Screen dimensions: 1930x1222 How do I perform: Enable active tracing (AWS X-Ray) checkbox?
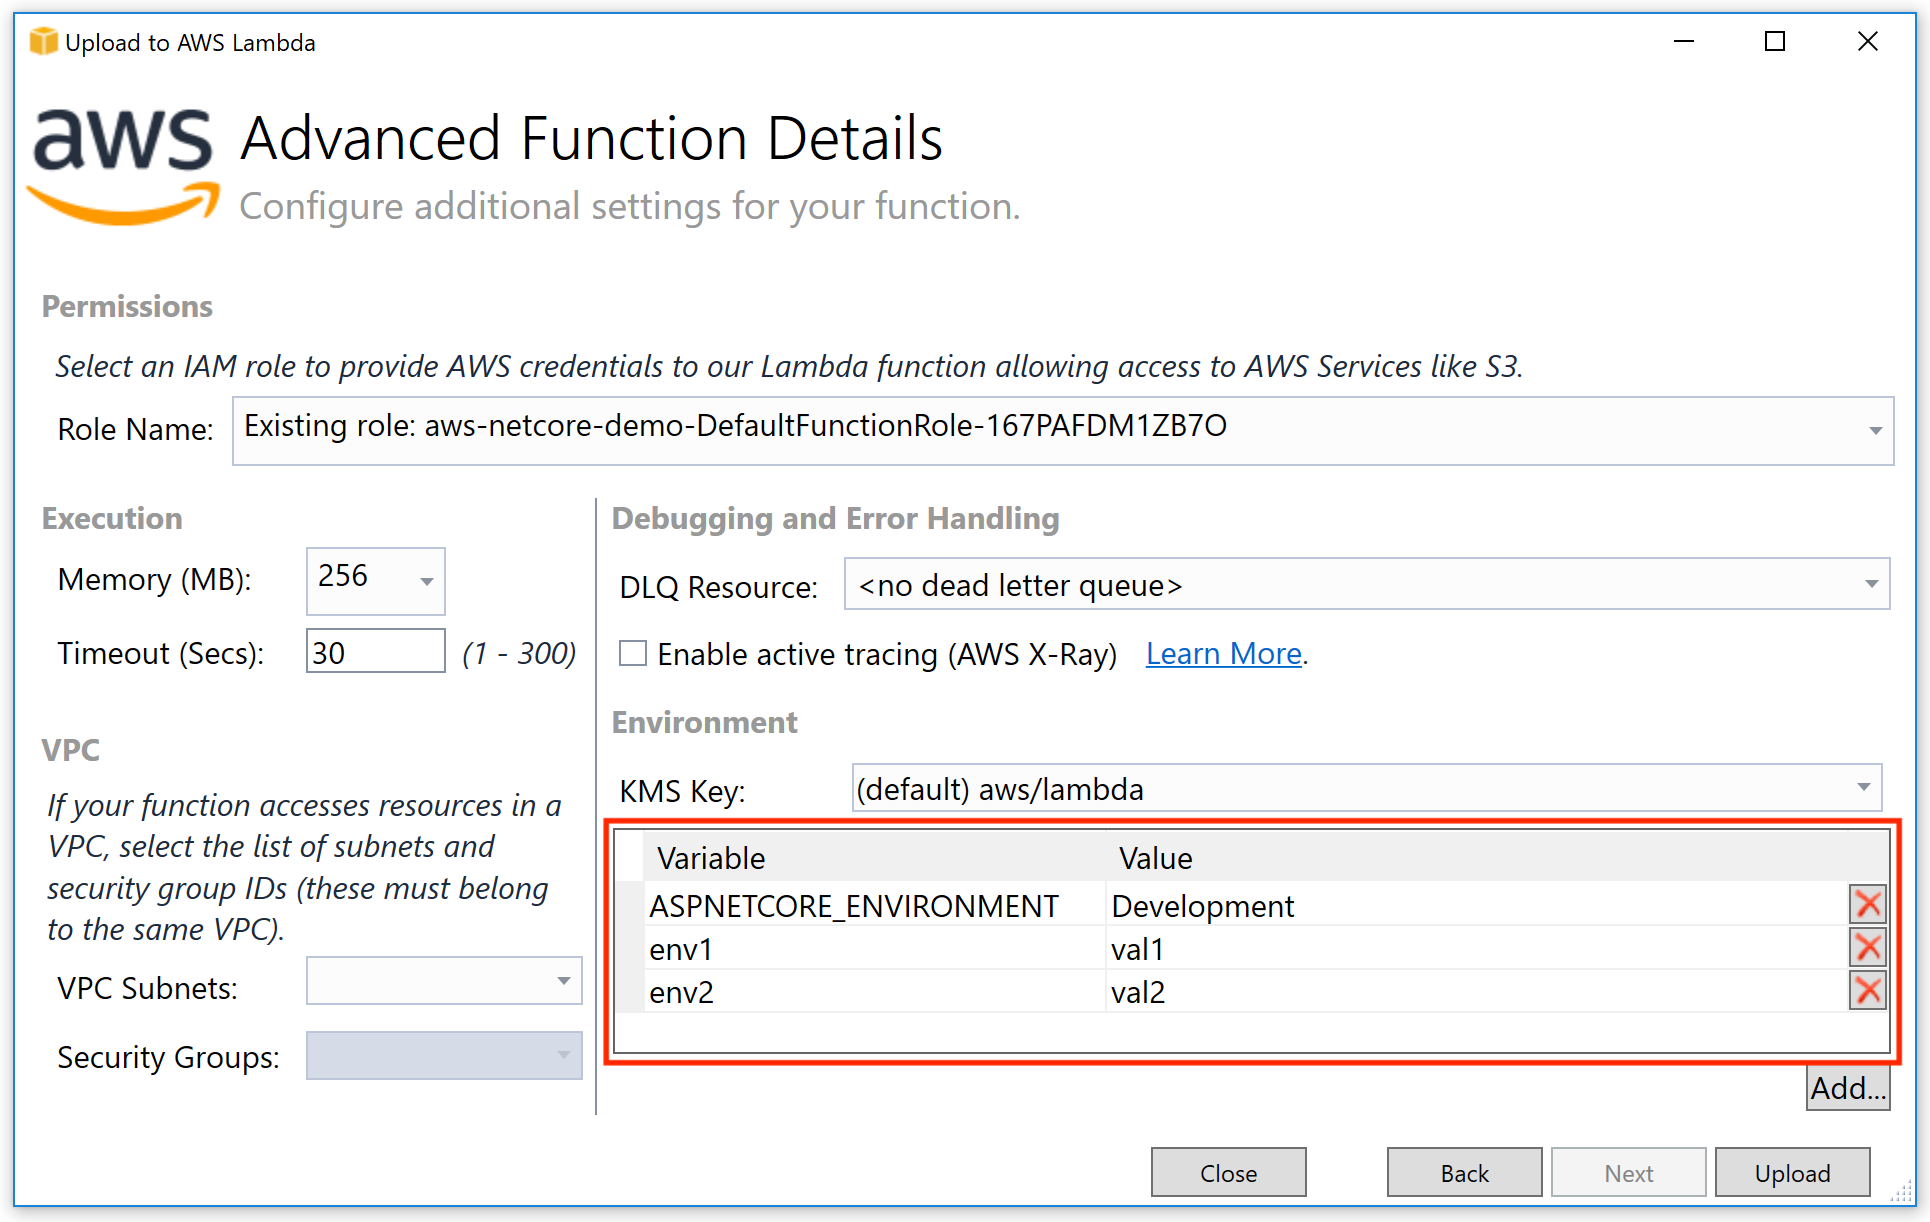[633, 654]
